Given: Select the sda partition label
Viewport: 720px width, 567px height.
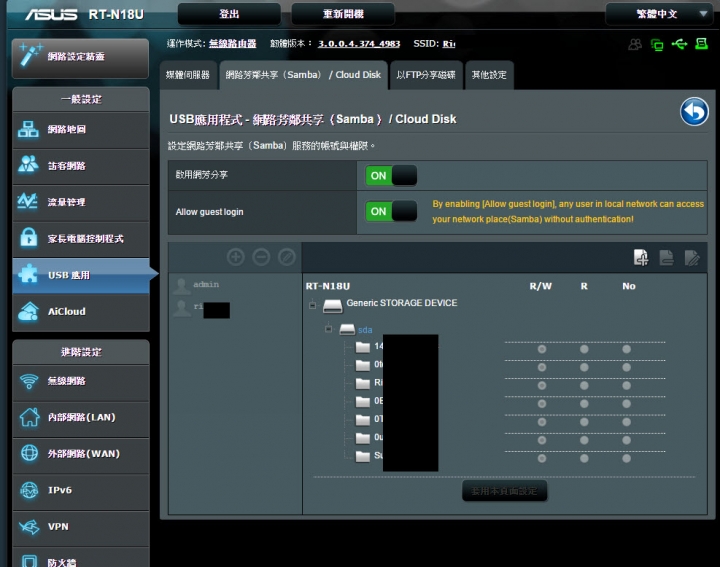Looking at the screenshot, I should point(365,330).
